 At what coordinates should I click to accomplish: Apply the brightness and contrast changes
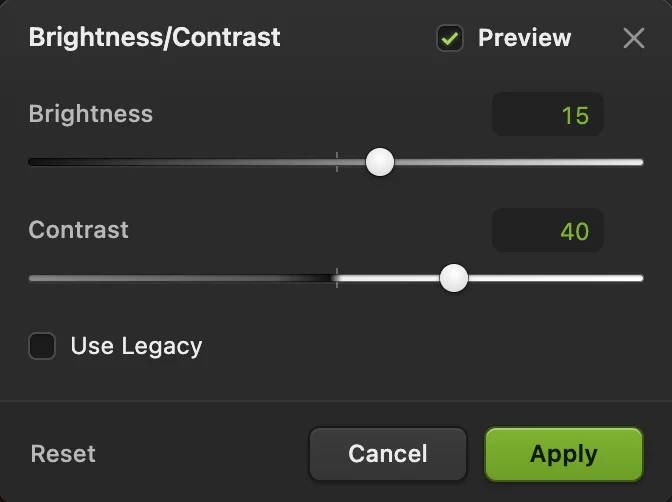[x=564, y=454]
